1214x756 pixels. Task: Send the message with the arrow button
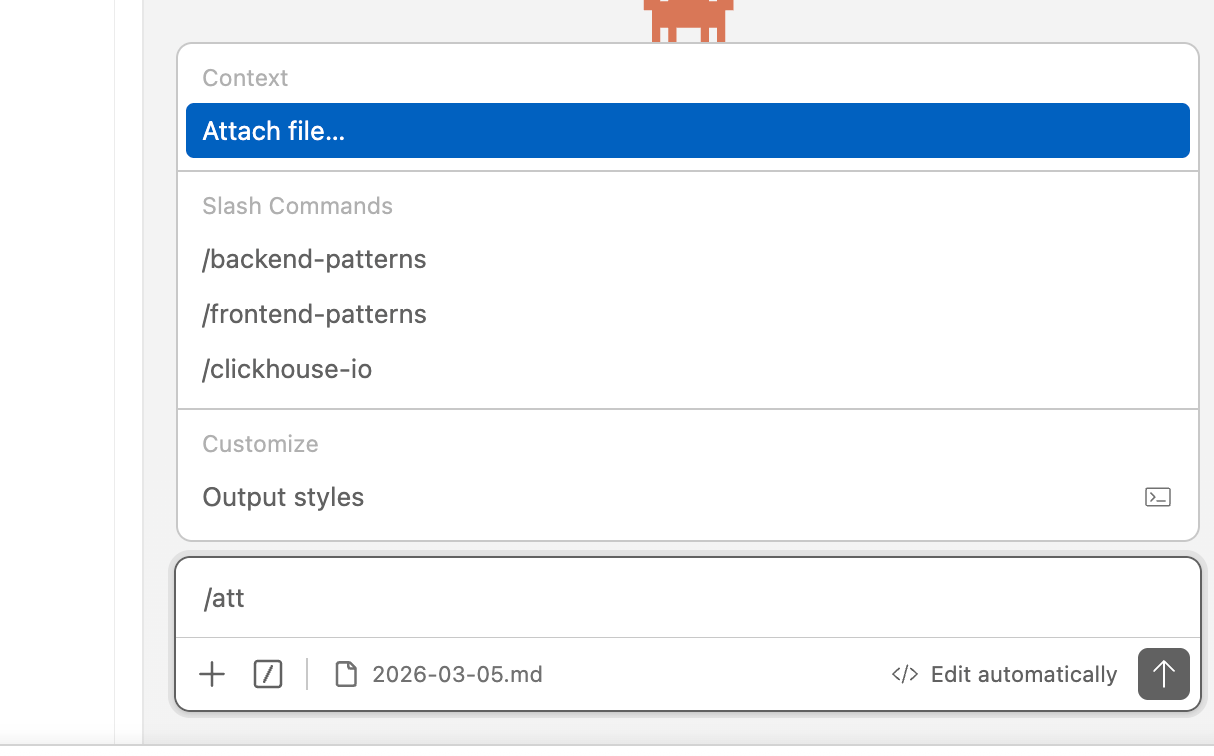[1163, 674]
